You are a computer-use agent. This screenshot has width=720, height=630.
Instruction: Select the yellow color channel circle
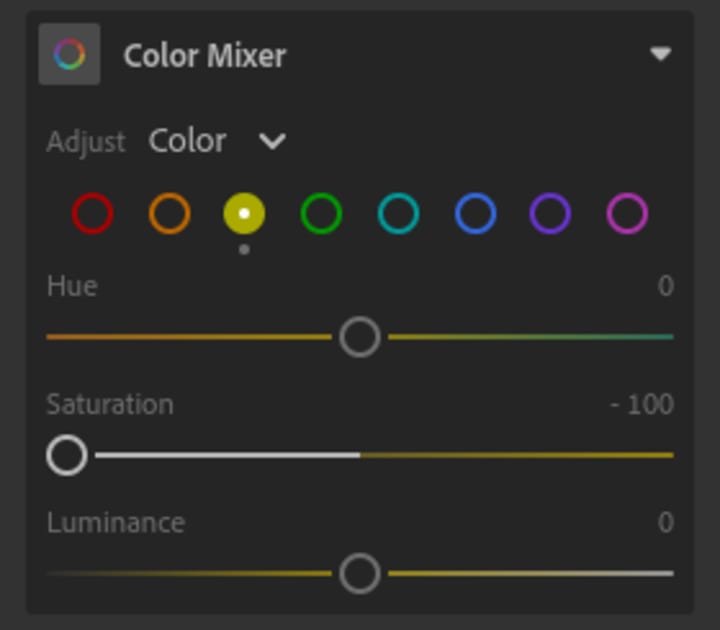tap(245, 214)
